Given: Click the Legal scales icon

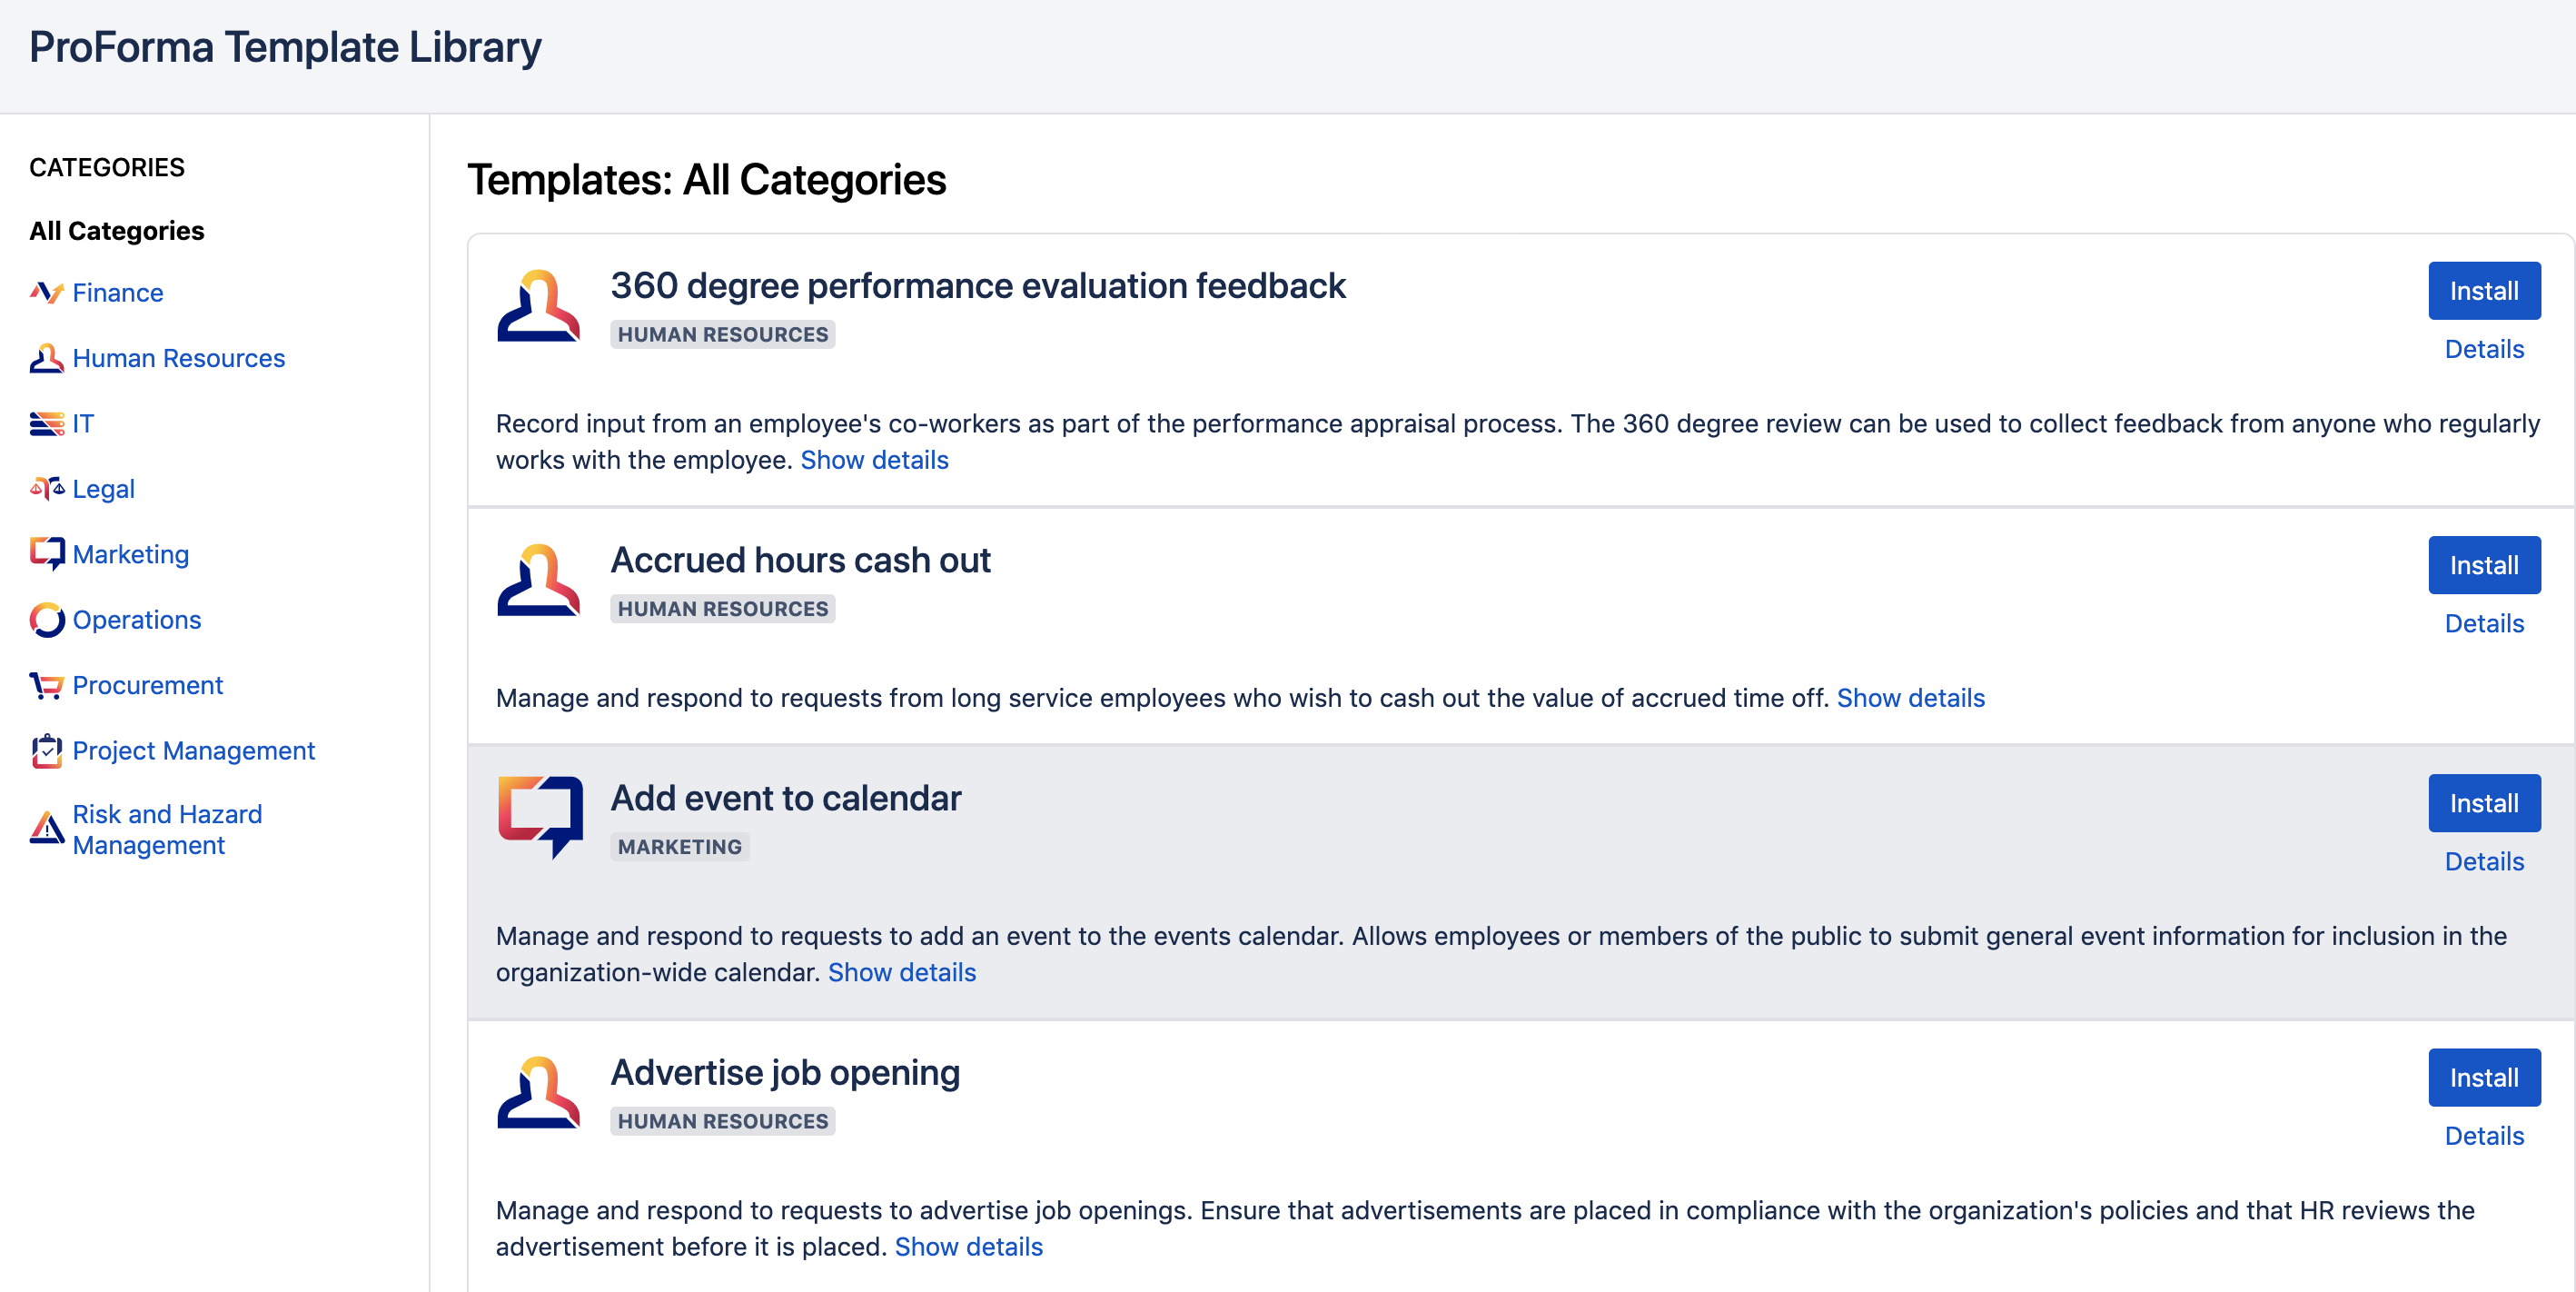Looking at the screenshot, I should click(46, 489).
